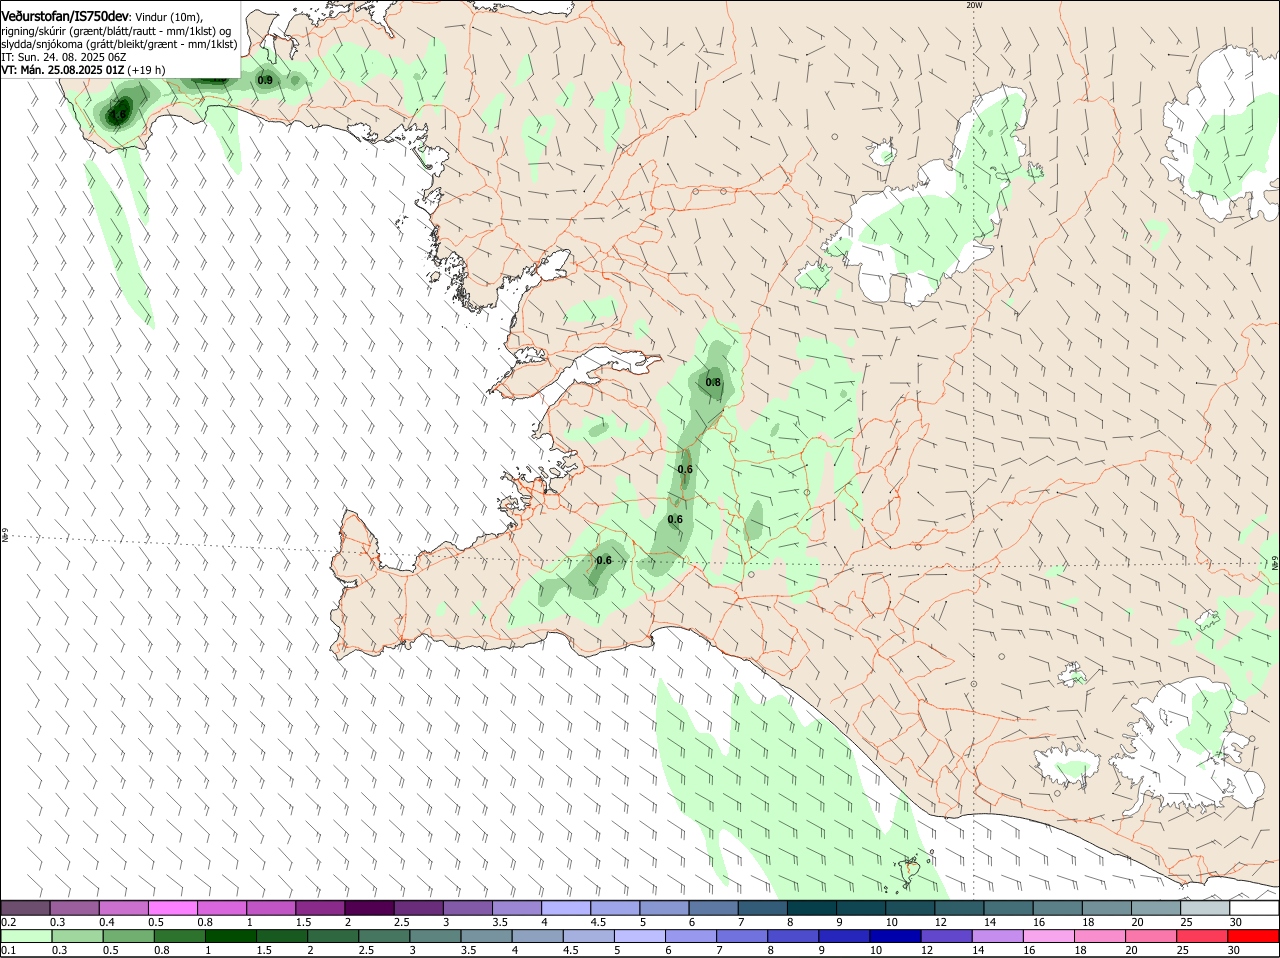Pick the top-row legend swatch starting at 1.5
Viewport: 1280px width, 958px height.
click(320, 908)
